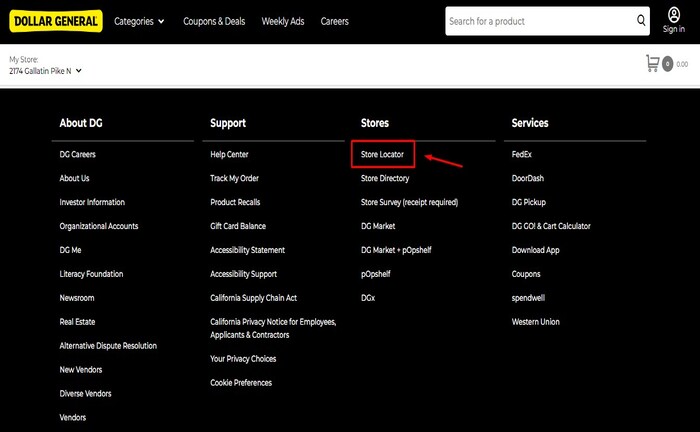700x432 pixels.
Task: Open Store Survey (receipt required) link
Action: click(x=409, y=202)
